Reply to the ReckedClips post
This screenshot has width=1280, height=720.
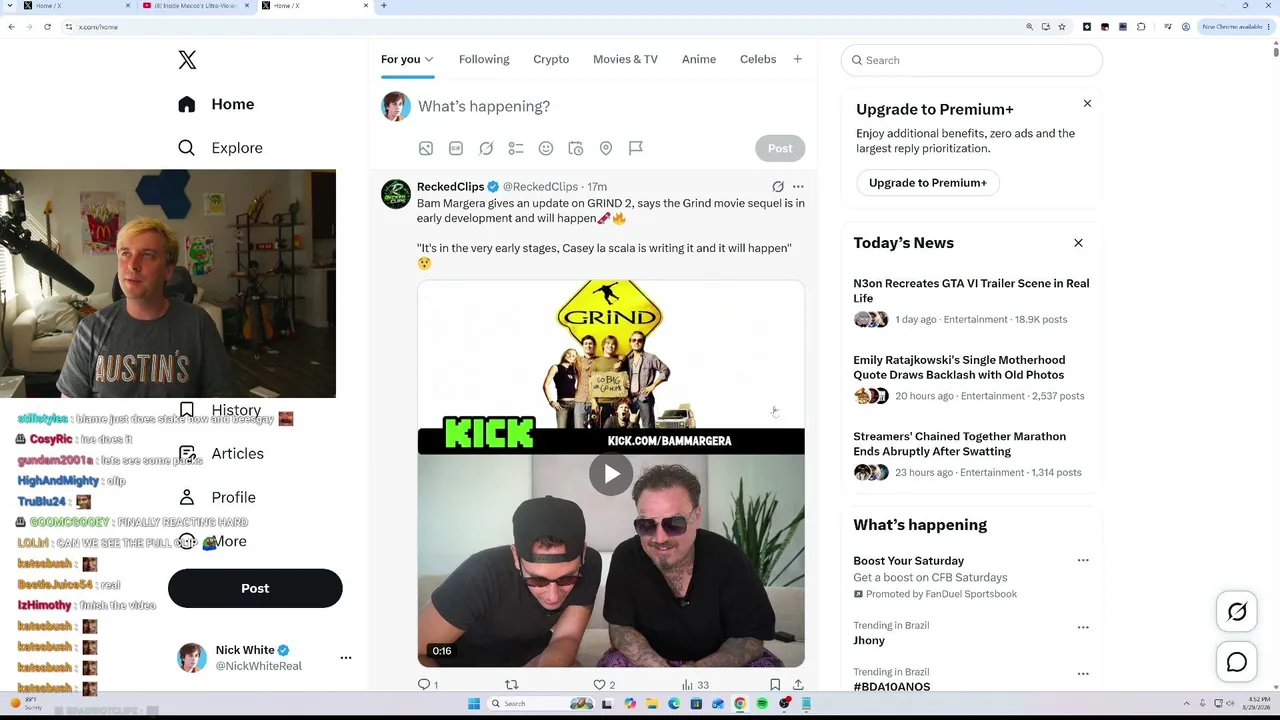click(424, 685)
